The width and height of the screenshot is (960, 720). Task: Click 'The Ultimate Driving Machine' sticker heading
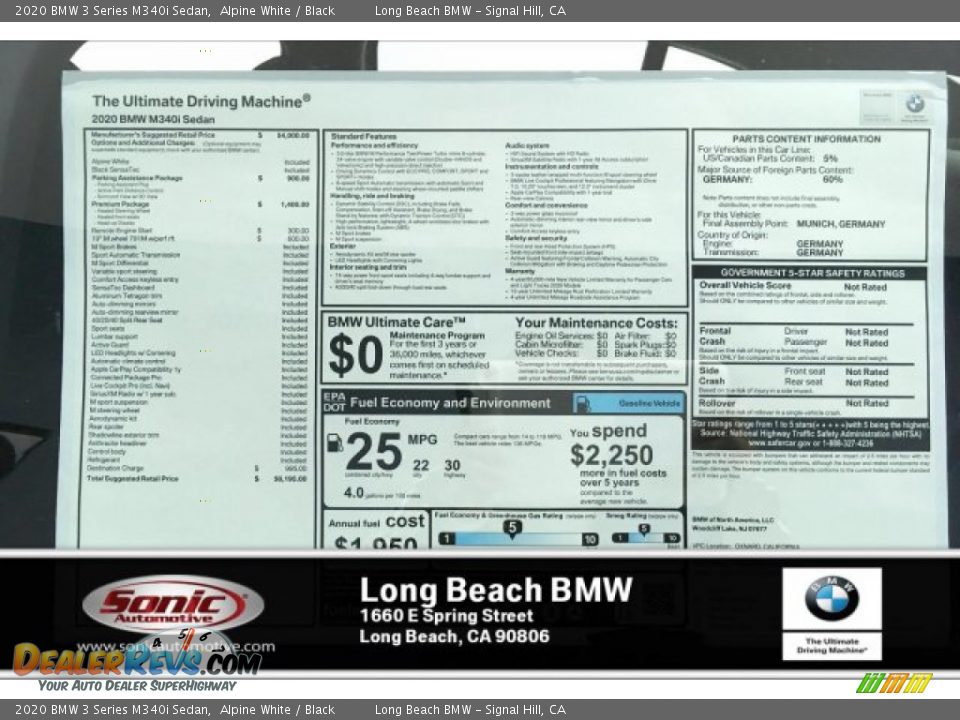tap(201, 101)
